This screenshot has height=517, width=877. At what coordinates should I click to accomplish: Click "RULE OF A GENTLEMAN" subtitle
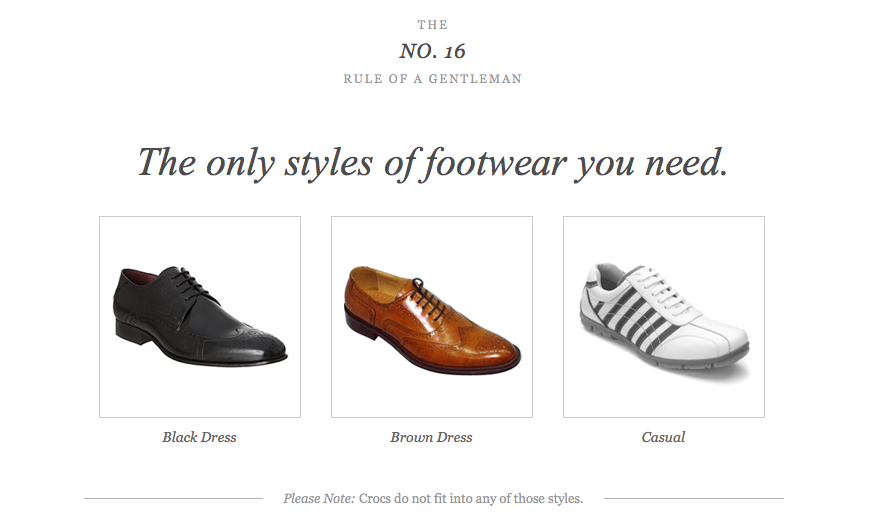click(432, 79)
